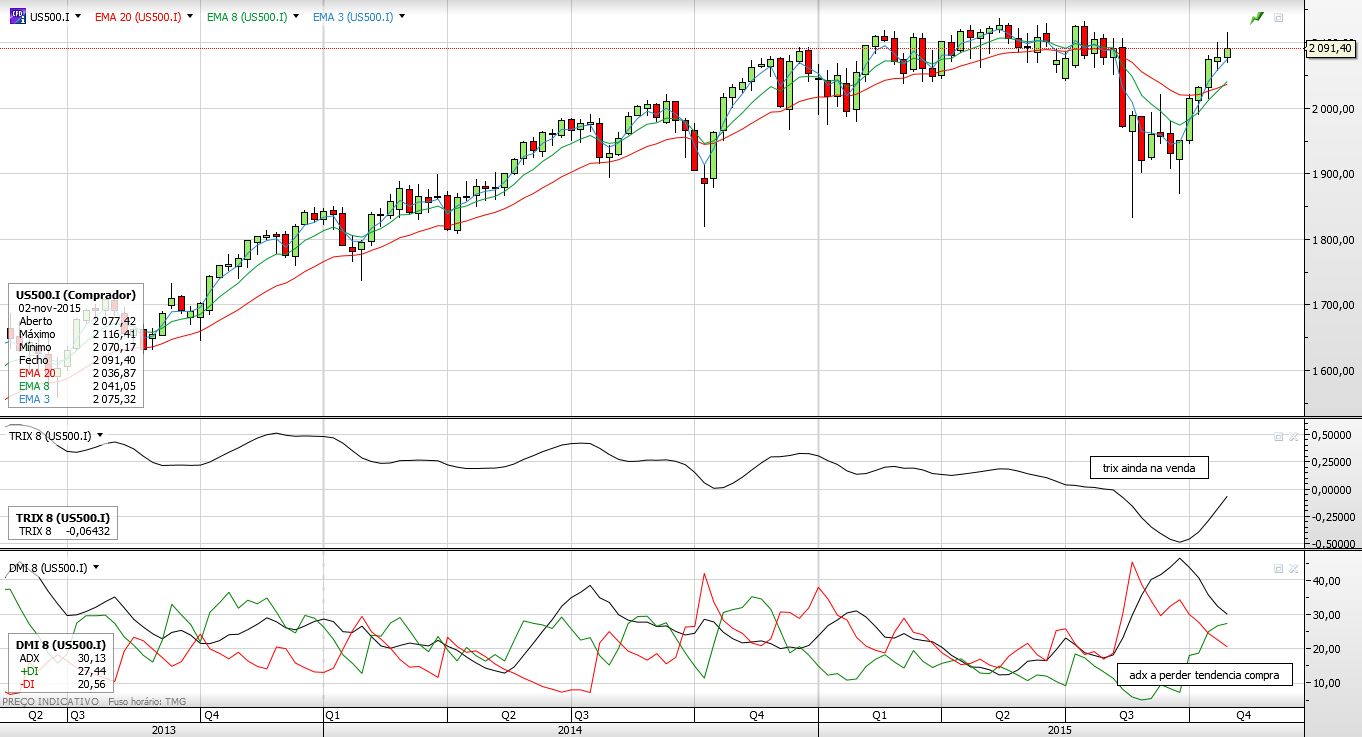Open the EMA 8 (US500.I) dropdown arrow
This screenshot has width=1362, height=737.
point(297,18)
